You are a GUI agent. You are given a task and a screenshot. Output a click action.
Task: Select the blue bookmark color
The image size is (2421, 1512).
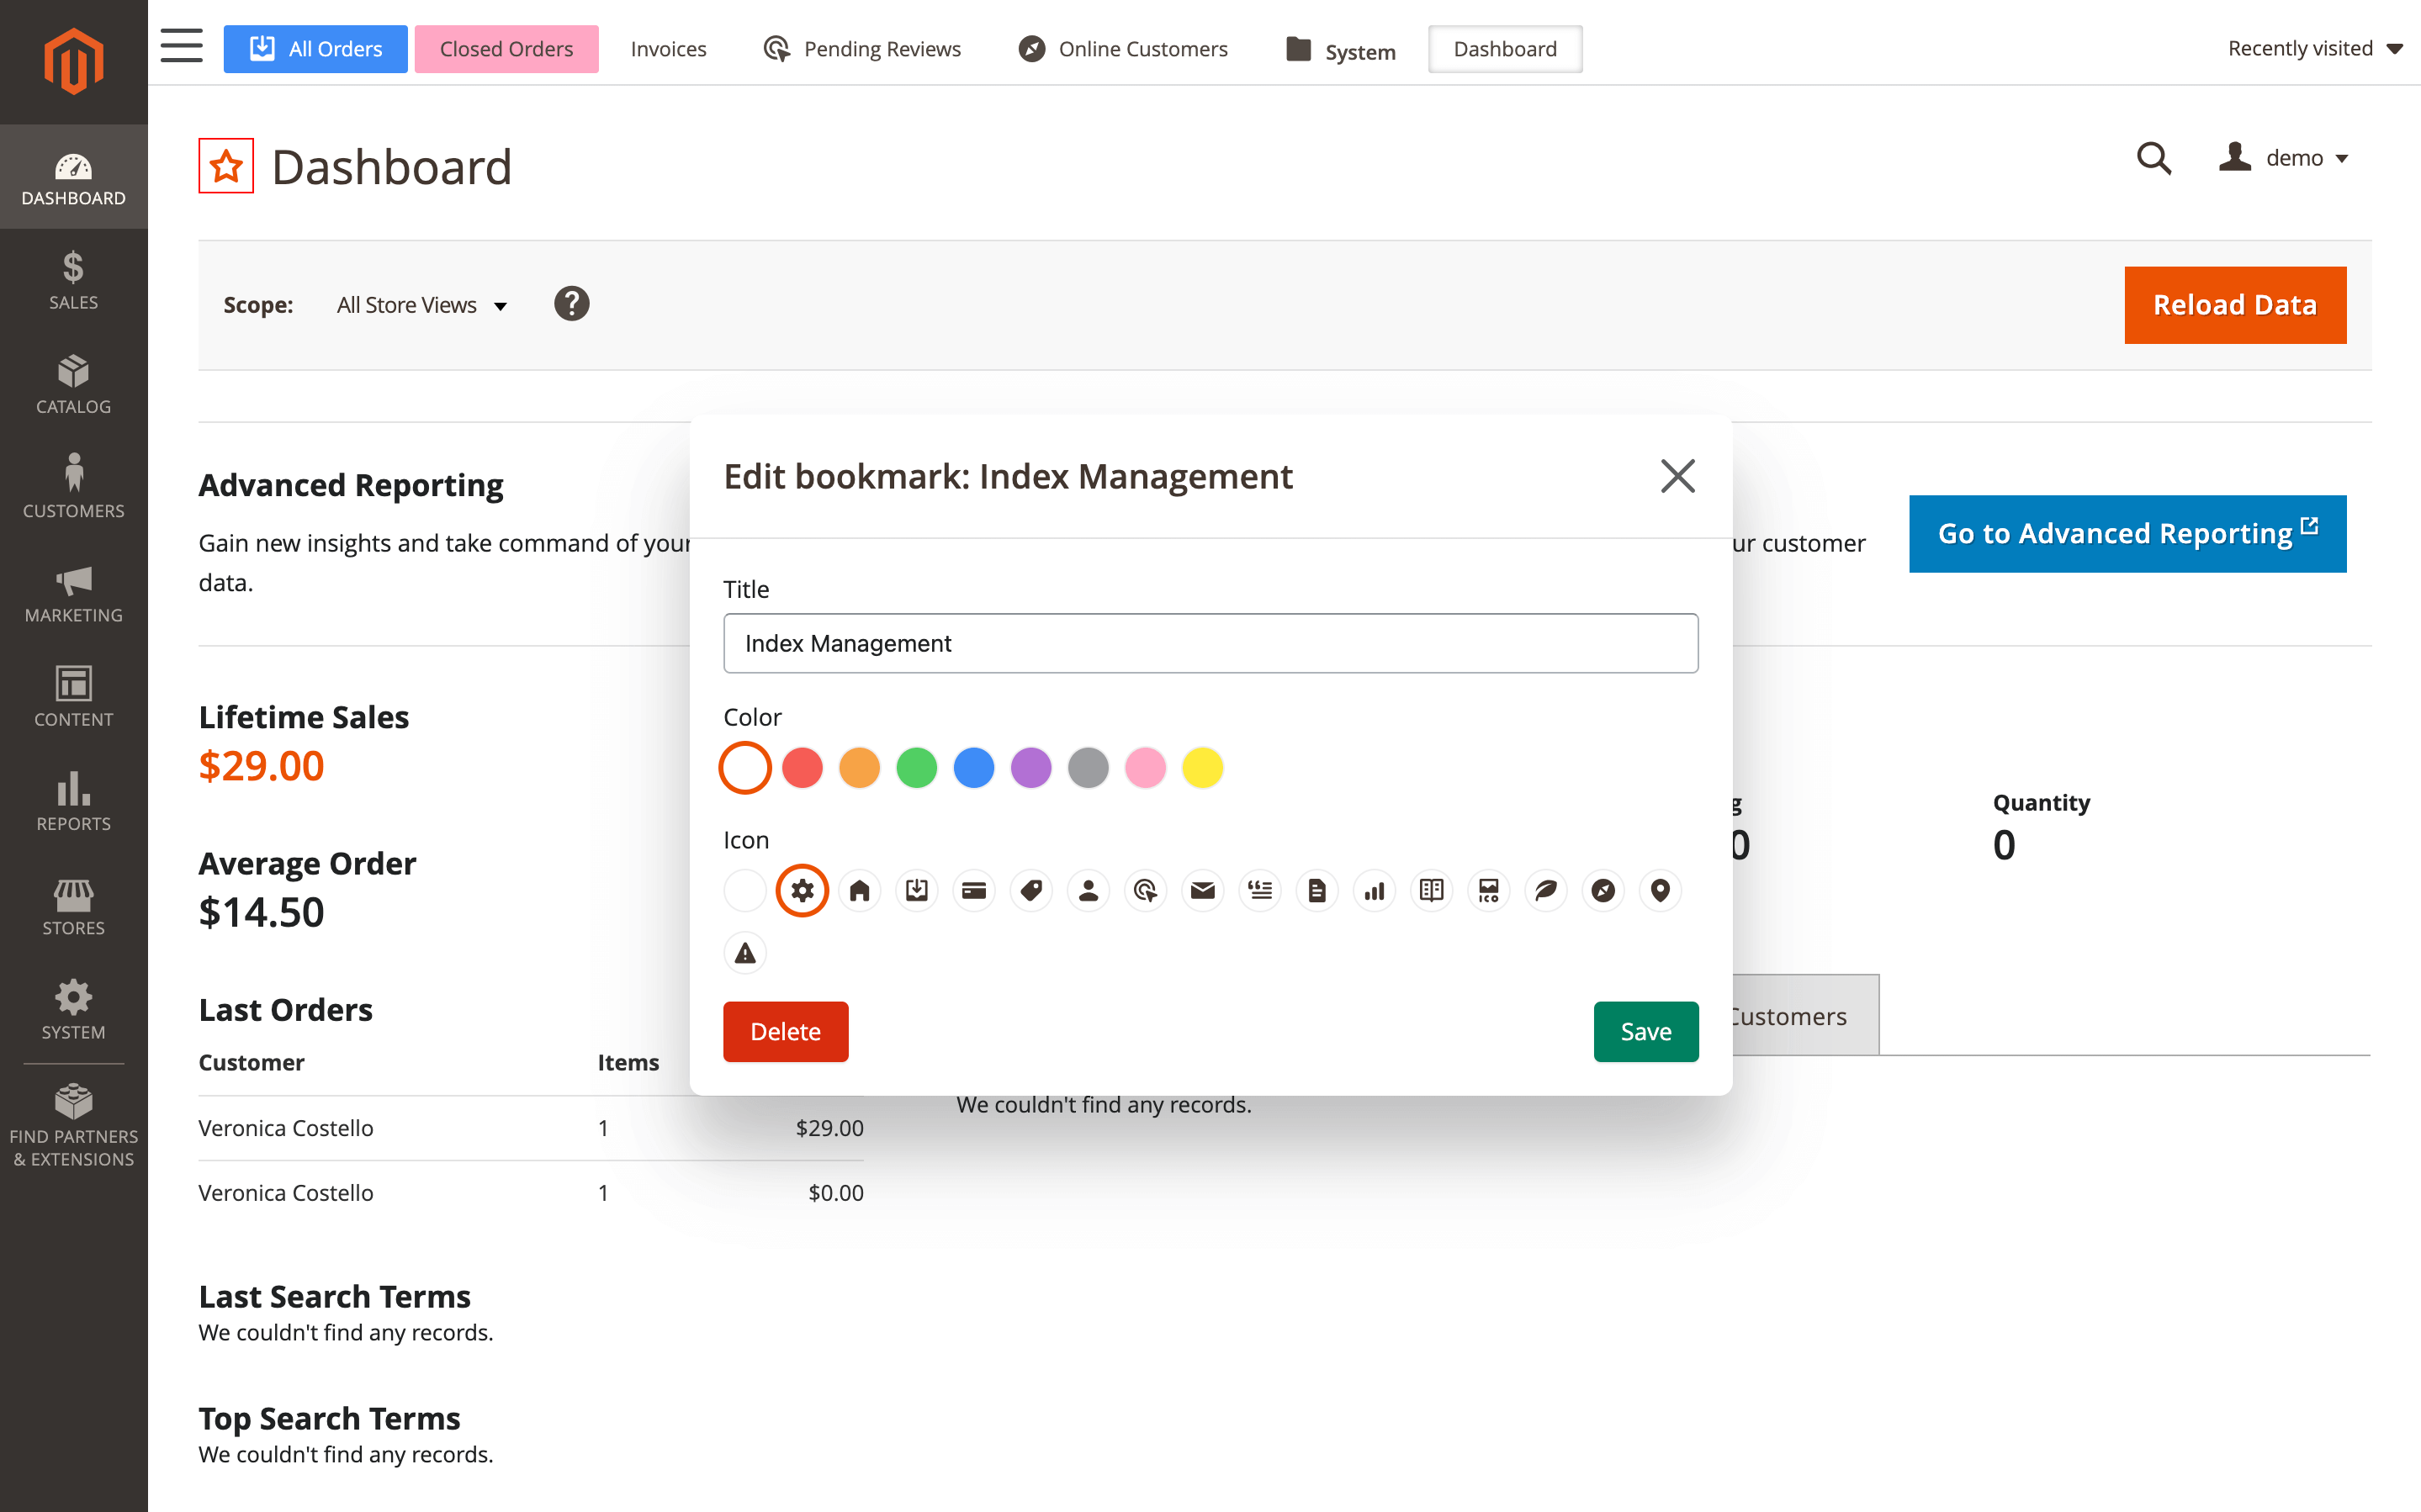974,768
